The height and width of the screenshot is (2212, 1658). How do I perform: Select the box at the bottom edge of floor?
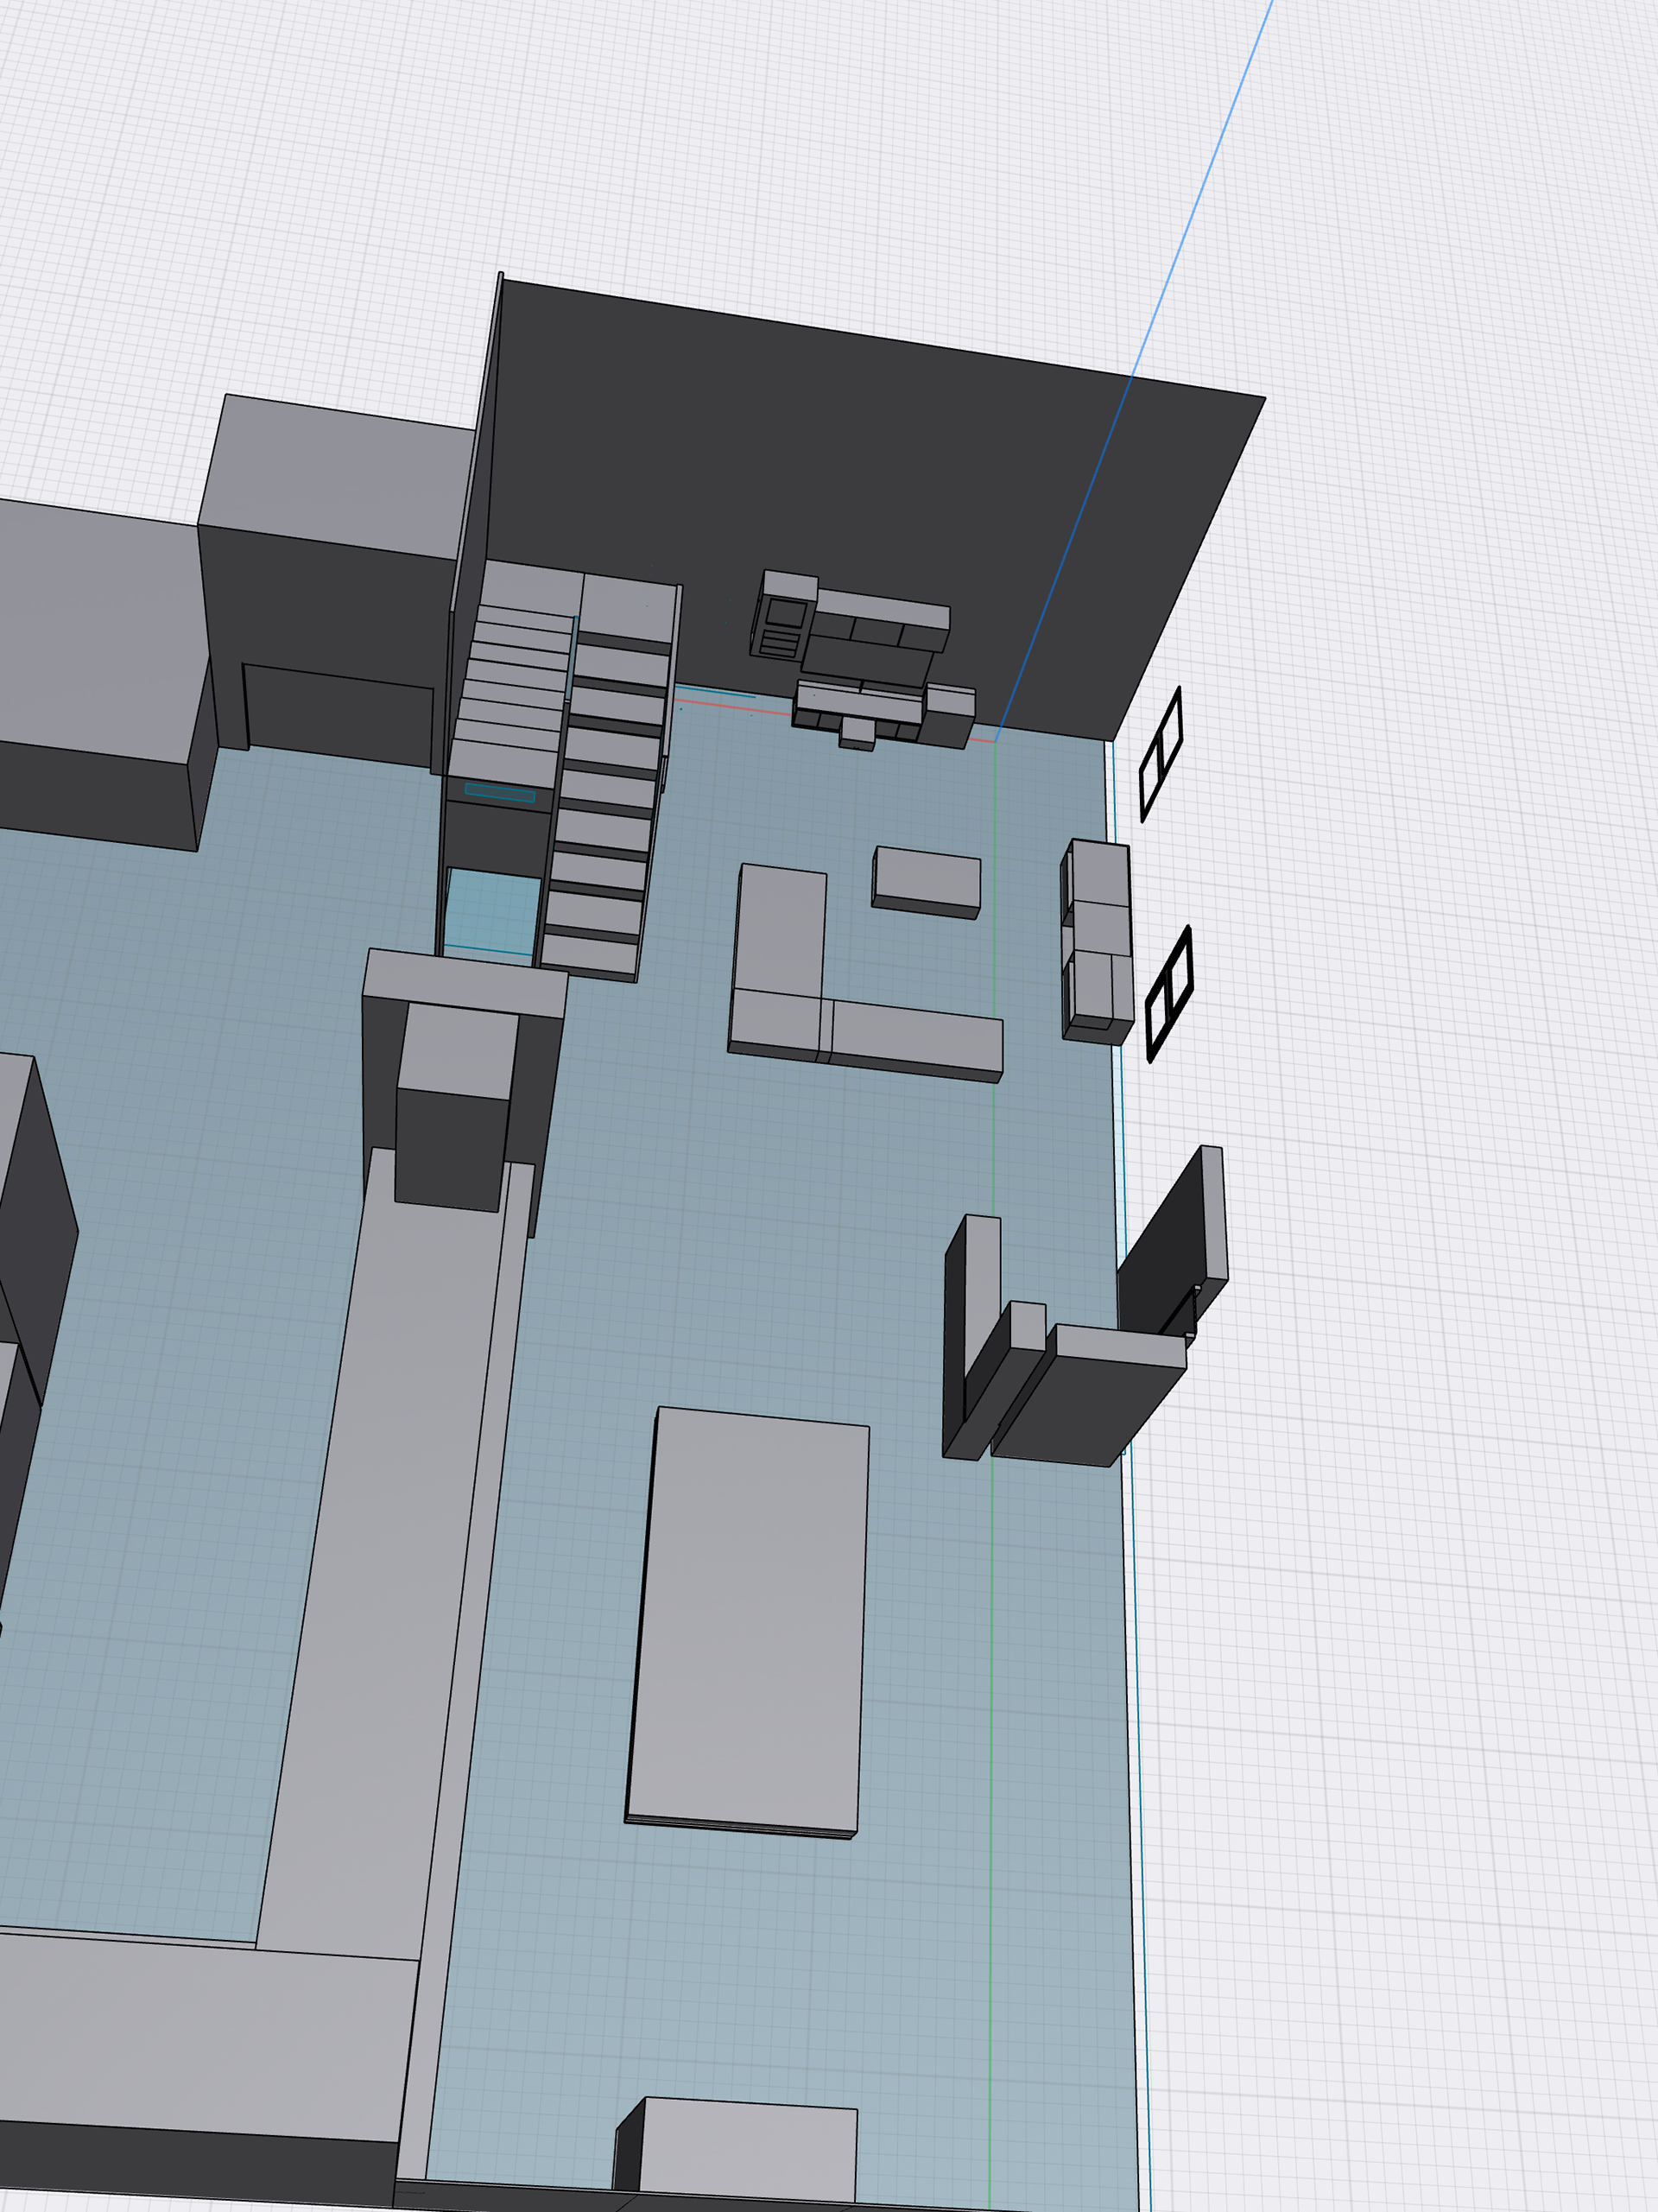tap(745, 2150)
